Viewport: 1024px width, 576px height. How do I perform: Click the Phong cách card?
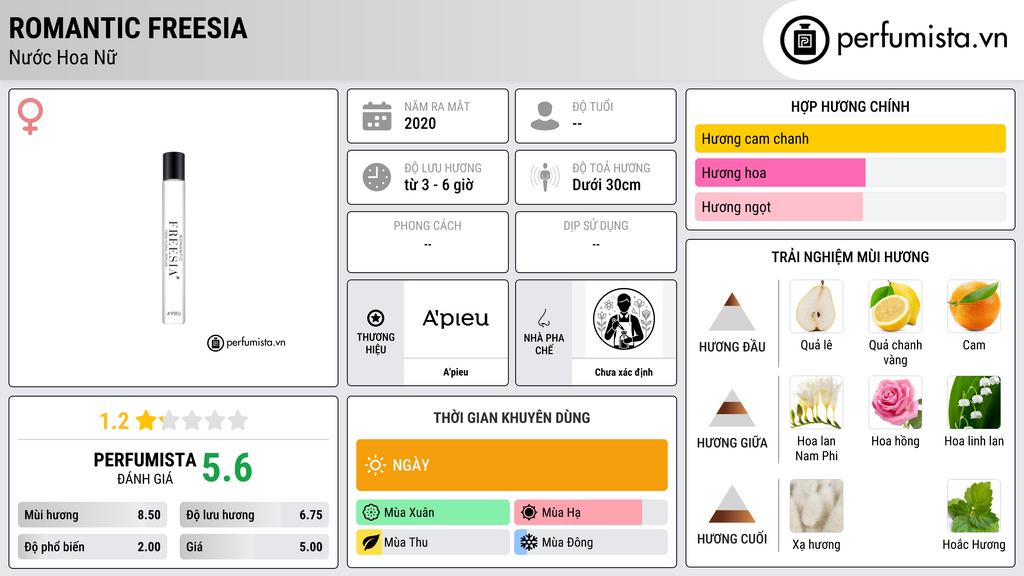click(428, 242)
